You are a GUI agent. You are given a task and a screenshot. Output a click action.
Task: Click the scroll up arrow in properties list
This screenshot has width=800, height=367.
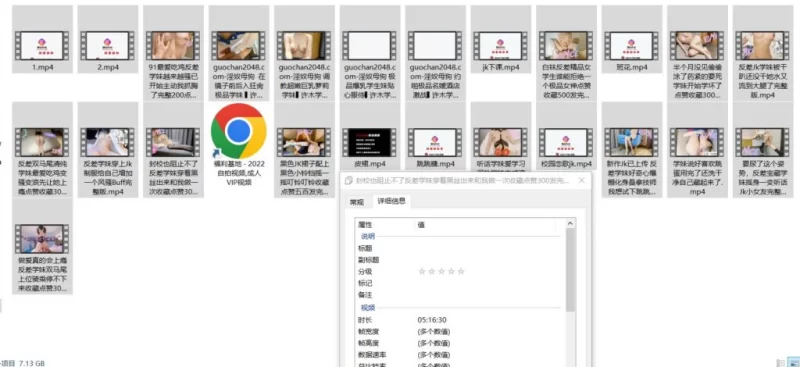tap(570, 224)
